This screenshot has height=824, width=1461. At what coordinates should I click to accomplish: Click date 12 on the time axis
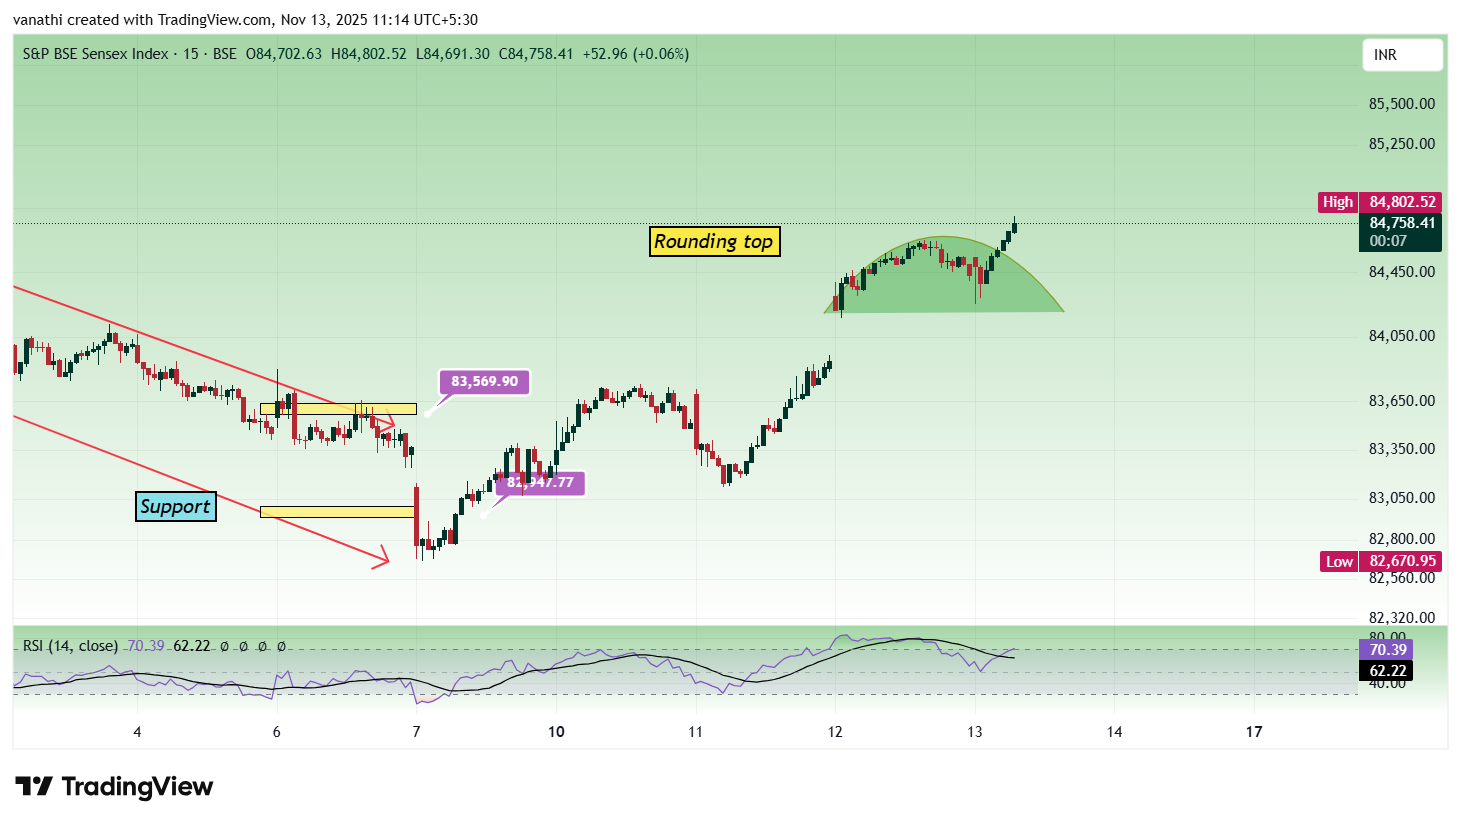835,732
